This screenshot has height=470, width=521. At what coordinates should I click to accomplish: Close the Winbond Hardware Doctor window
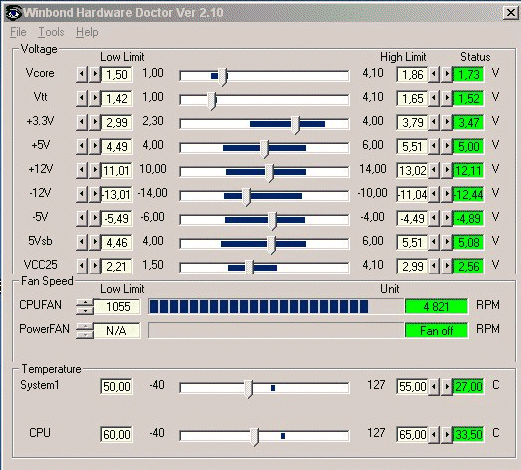click(x=511, y=13)
